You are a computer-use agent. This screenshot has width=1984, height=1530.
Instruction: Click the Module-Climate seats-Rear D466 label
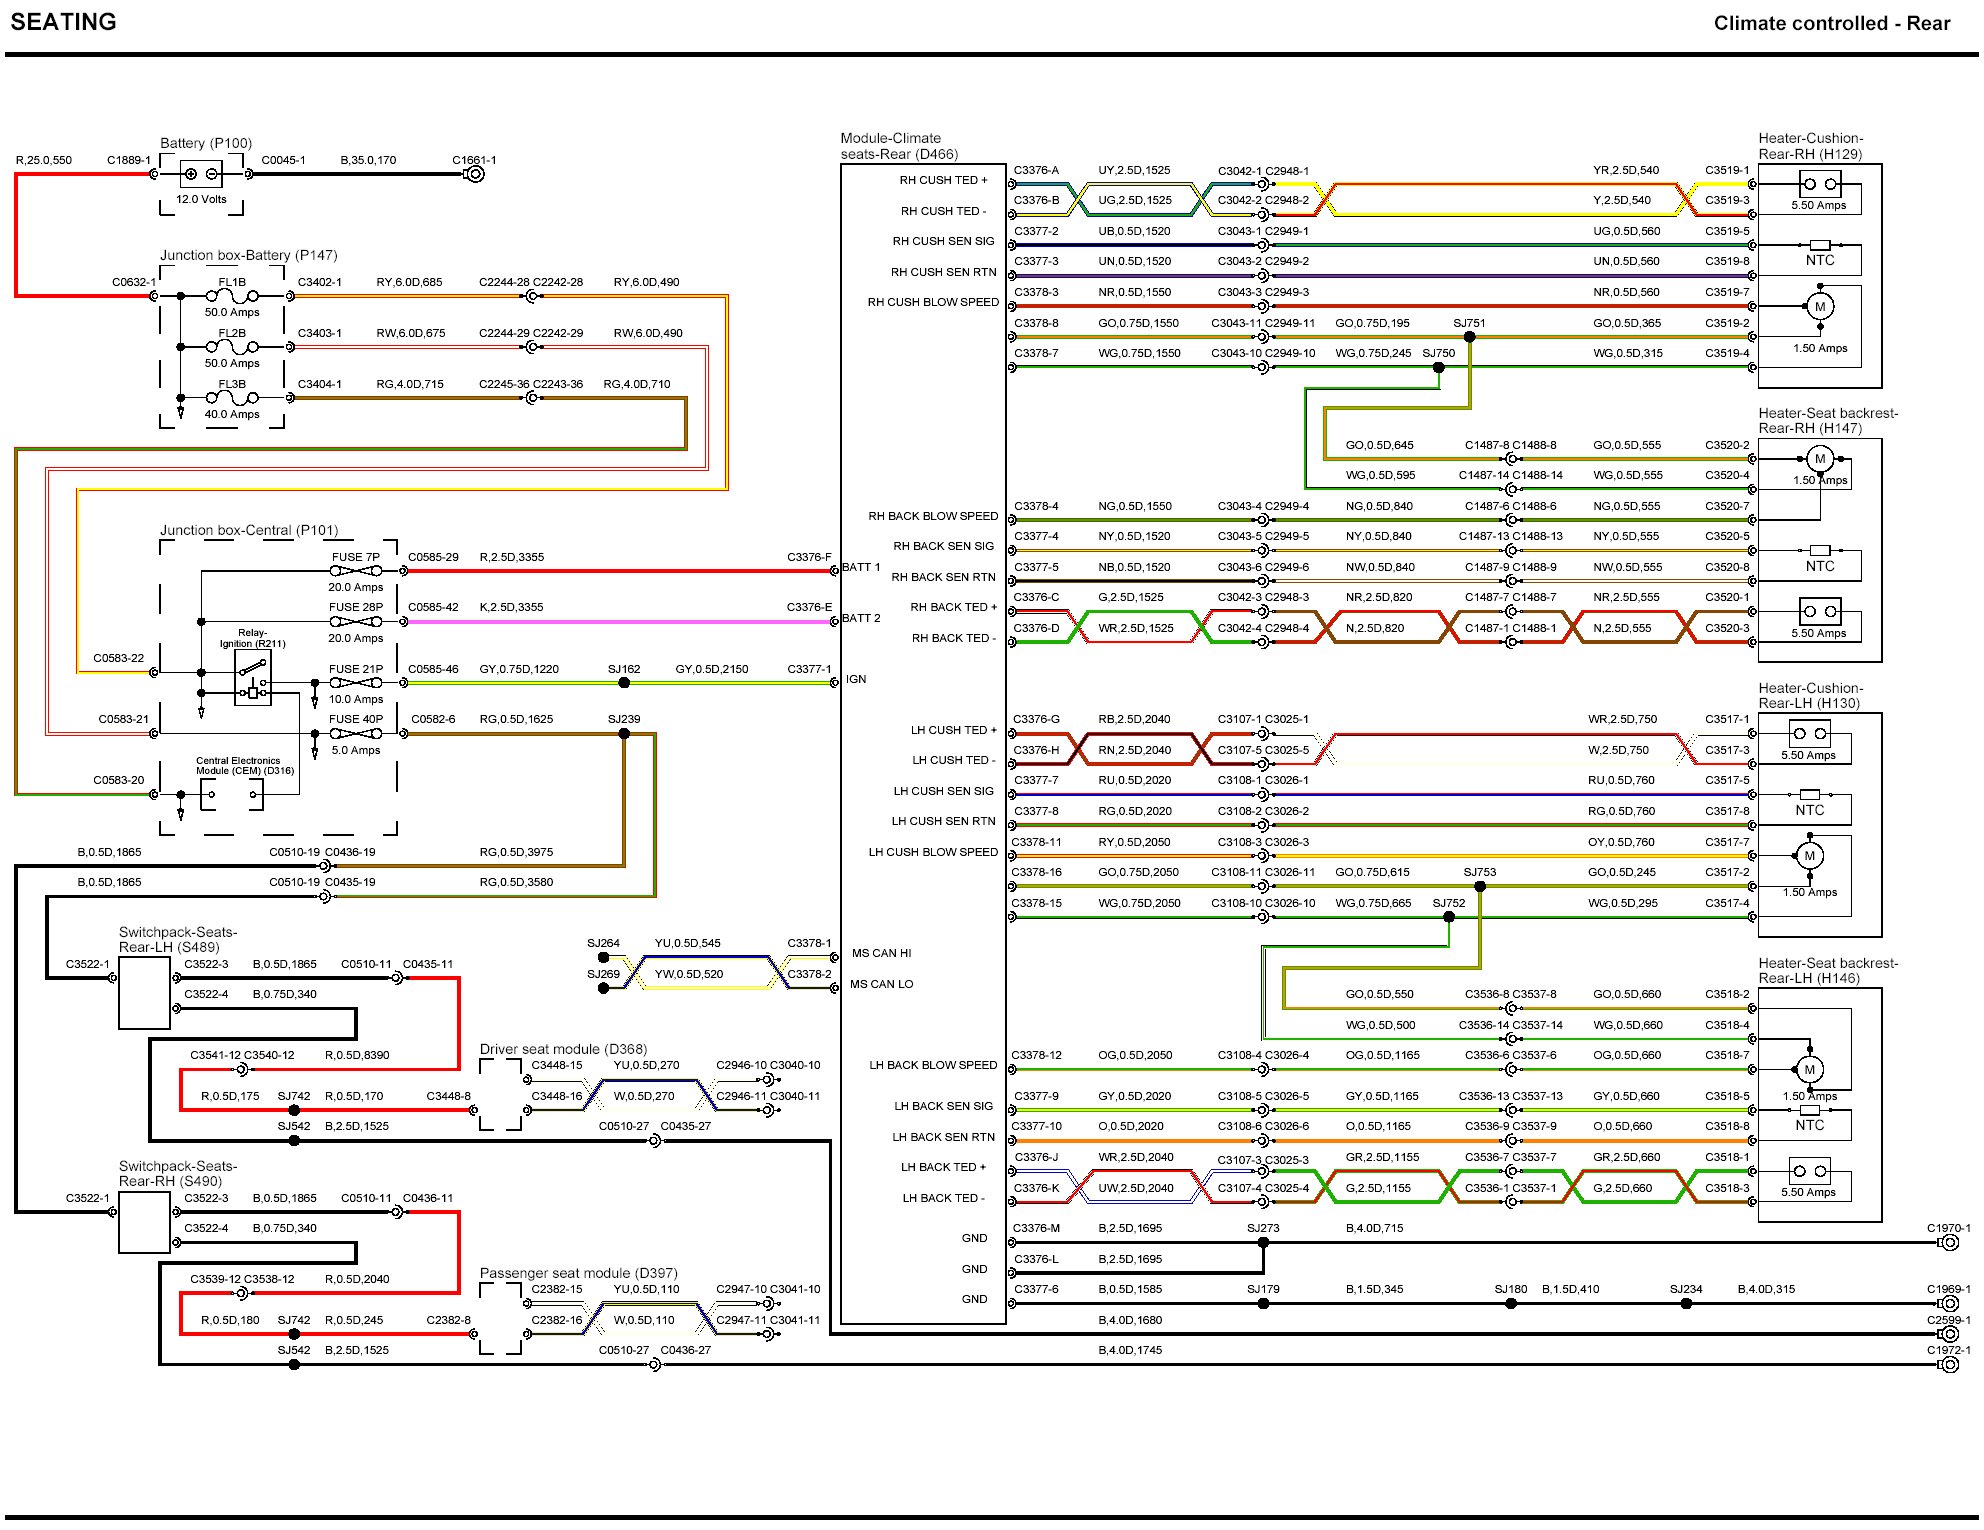898,146
